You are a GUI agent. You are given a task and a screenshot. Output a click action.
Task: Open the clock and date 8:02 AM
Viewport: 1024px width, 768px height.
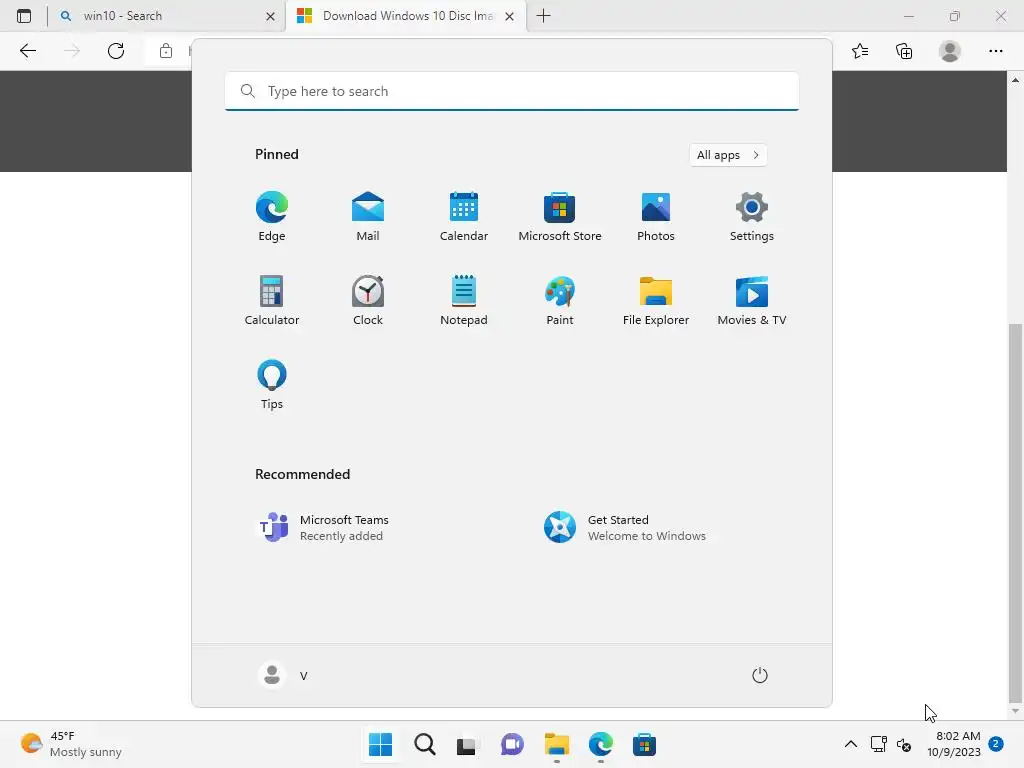[x=953, y=744]
